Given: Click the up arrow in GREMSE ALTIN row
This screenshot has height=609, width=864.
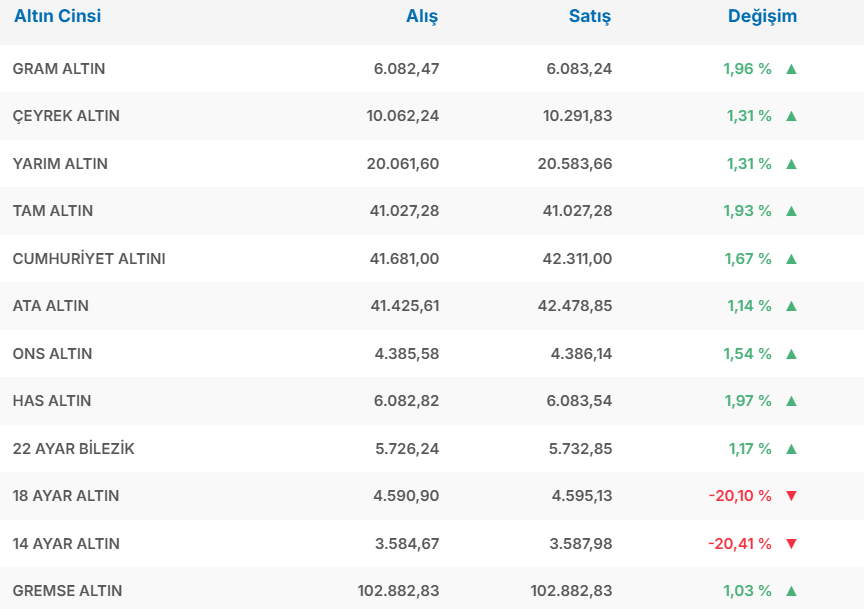Looking at the screenshot, I should click(791, 591).
